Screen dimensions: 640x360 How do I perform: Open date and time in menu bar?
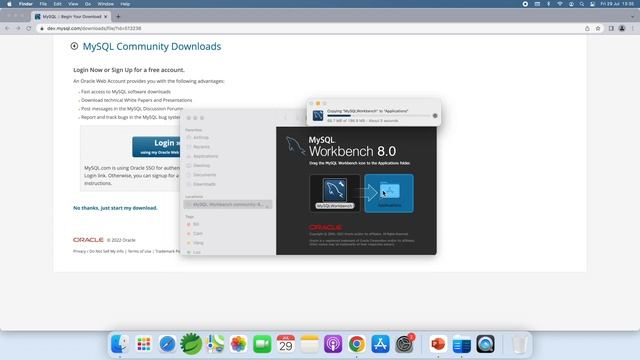tap(617, 4)
